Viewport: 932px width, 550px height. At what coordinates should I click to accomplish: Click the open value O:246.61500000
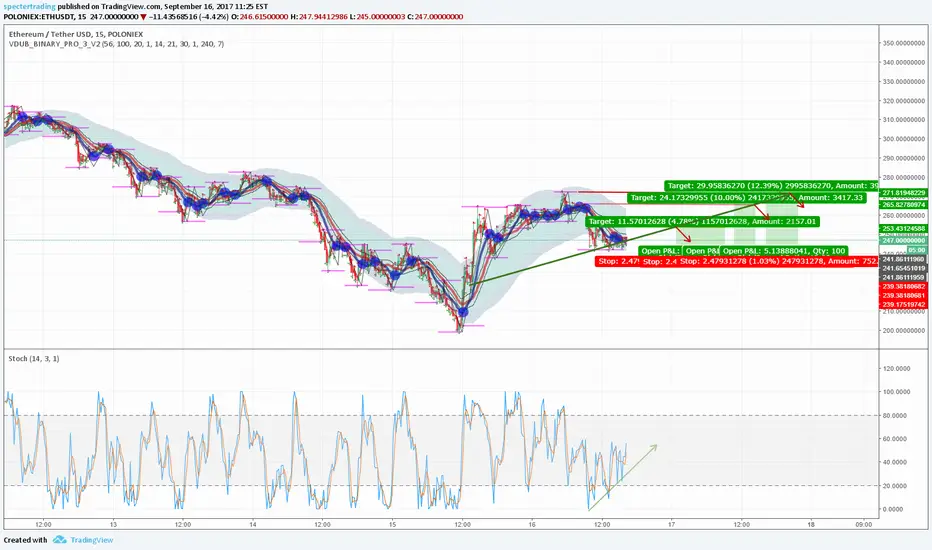(260, 17)
